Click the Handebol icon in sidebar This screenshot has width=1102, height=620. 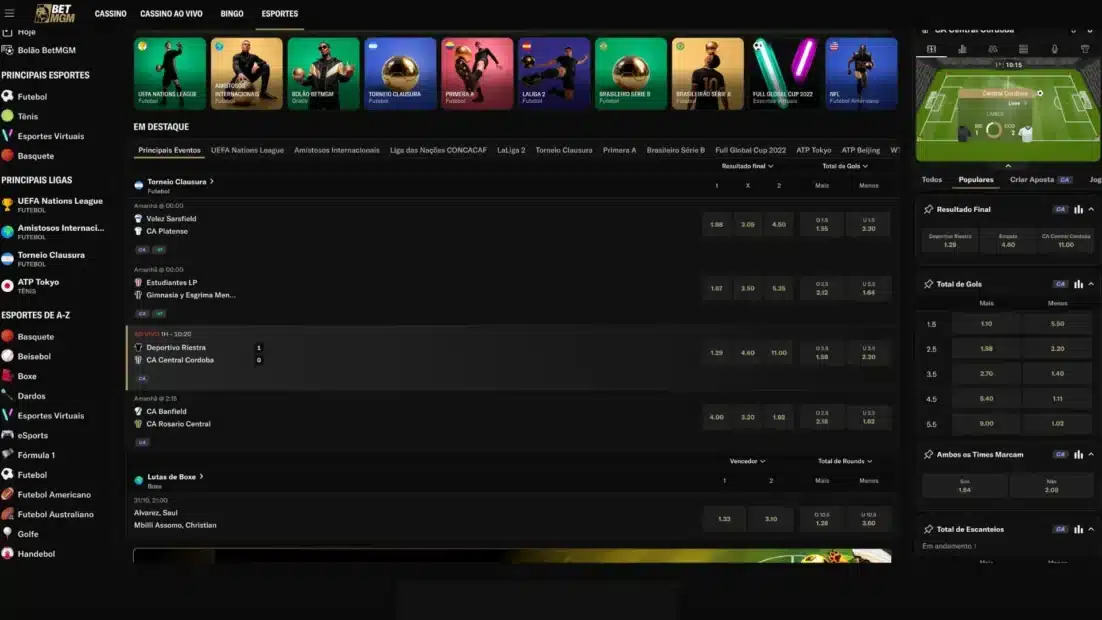pos(8,553)
